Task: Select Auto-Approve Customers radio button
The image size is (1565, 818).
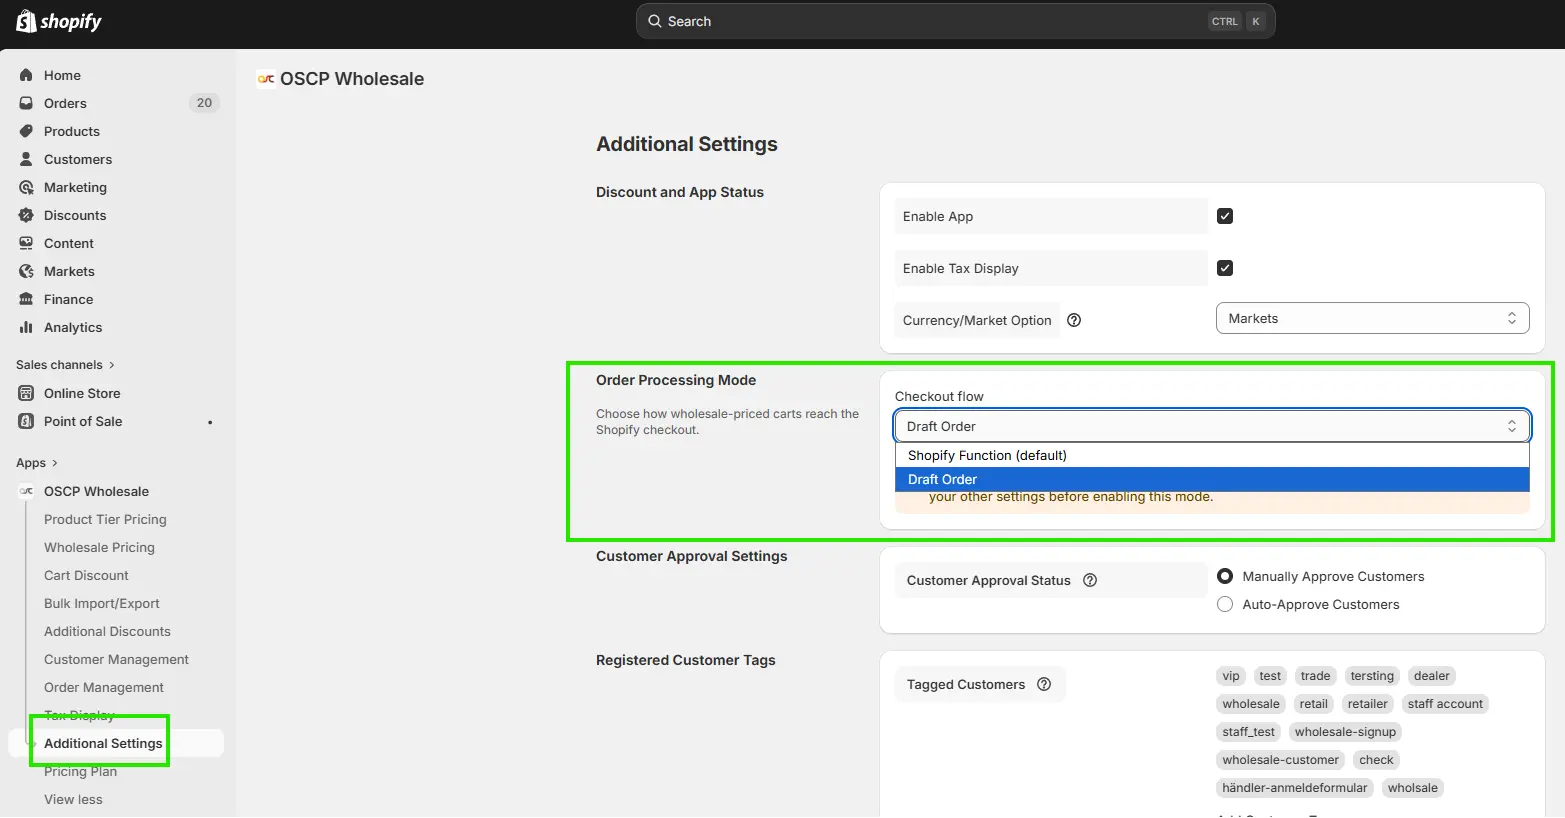Action: [x=1225, y=604]
